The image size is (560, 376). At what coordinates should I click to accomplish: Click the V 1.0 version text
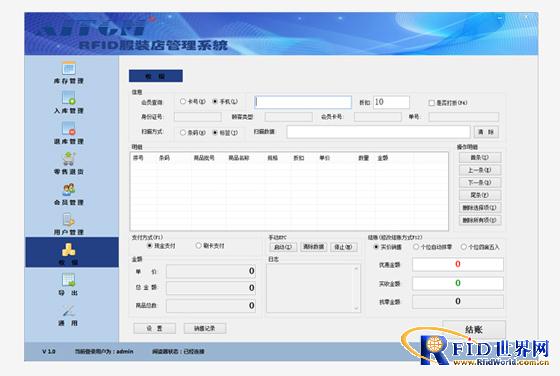[49, 351]
